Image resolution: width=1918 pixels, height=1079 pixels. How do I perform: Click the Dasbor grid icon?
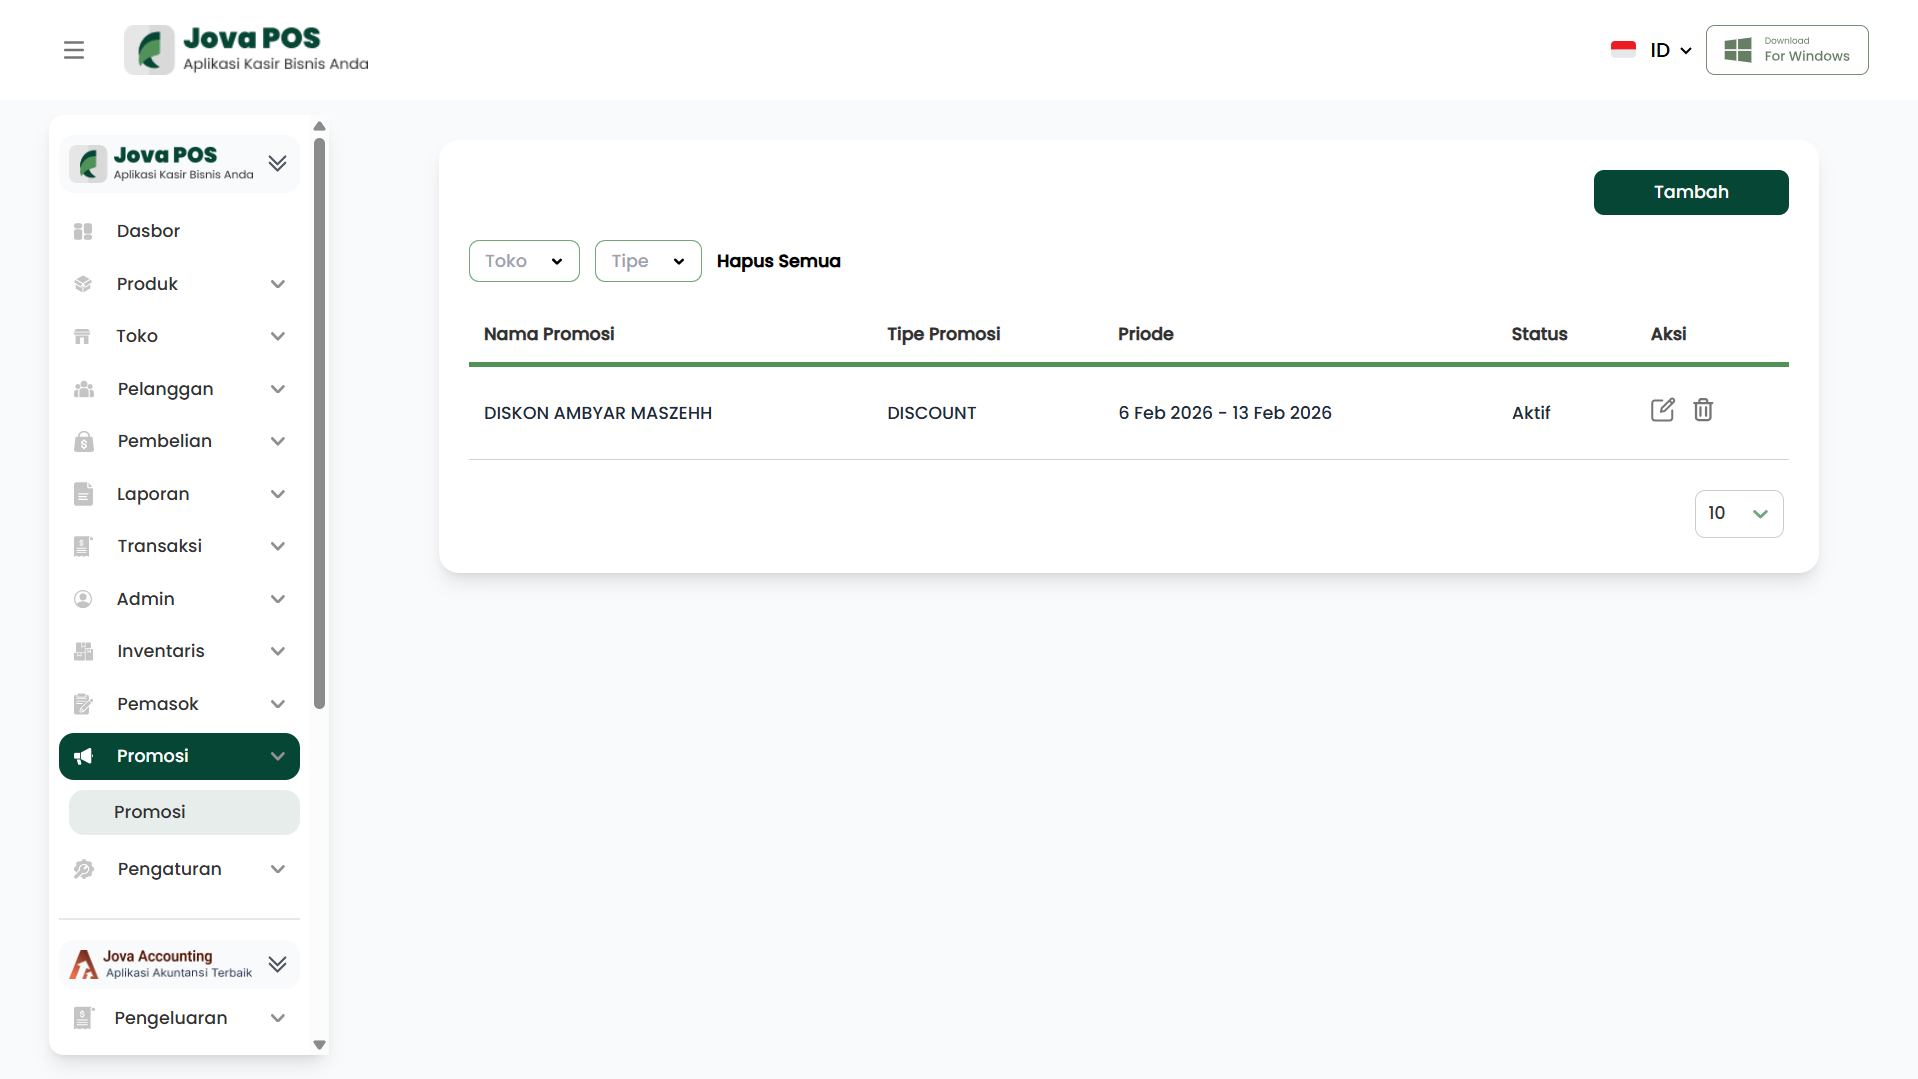click(83, 232)
